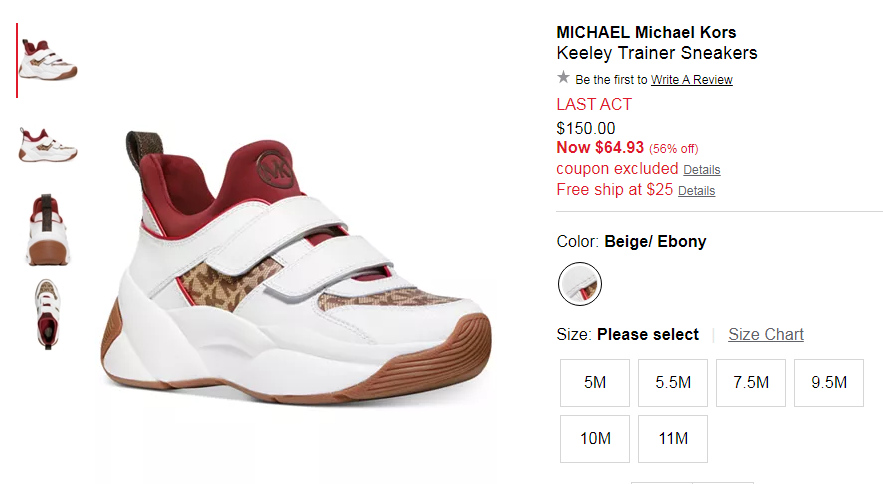Show the rear heel view thumbnail
The image size is (883, 484).
48,229
